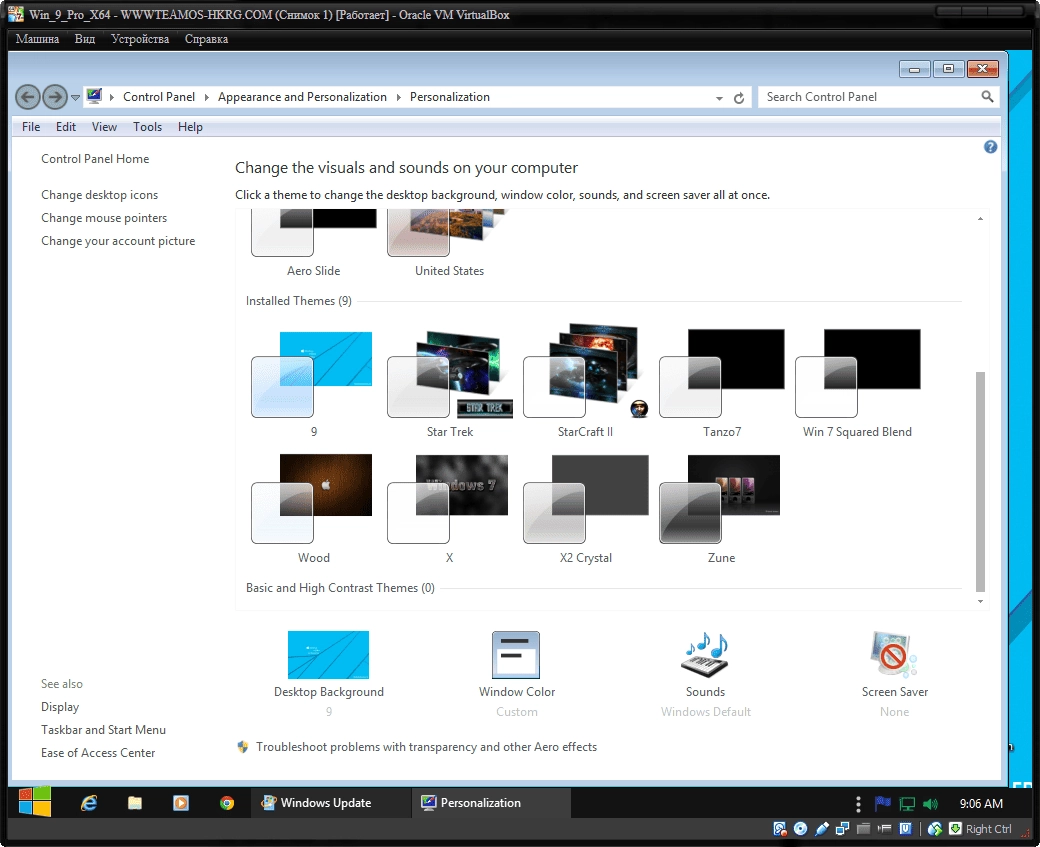Expand the arrow before Control Panel breadcrumb

point(111,97)
